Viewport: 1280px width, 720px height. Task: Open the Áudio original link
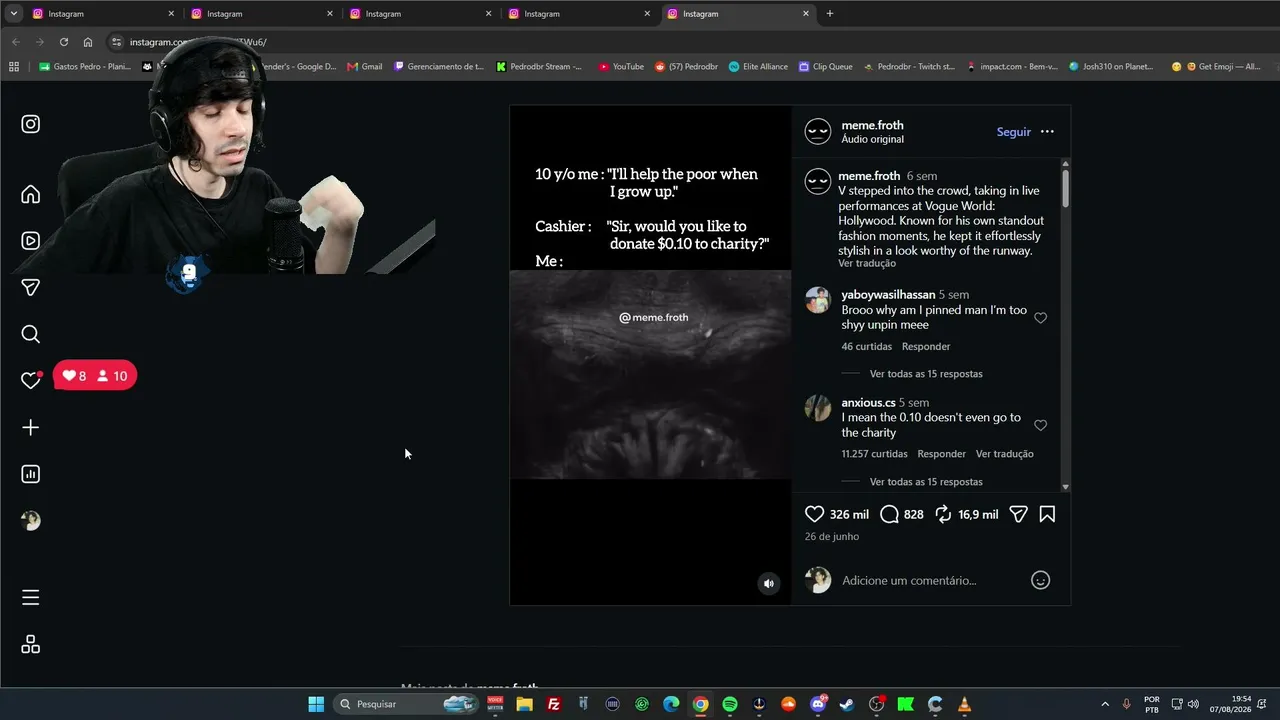pos(872,140)
